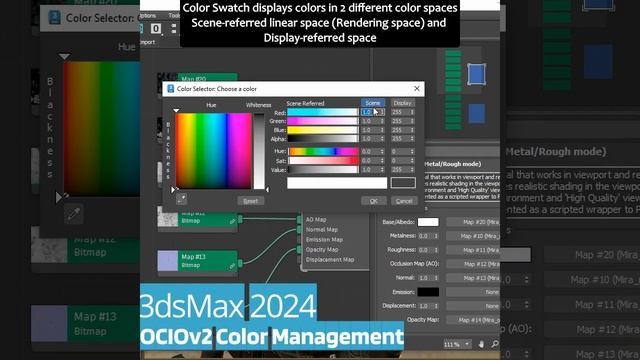Image resolution: width=640 pixels, height=360 pixels.
Task: Click the white new-color swatch
Action: point(337,183)
